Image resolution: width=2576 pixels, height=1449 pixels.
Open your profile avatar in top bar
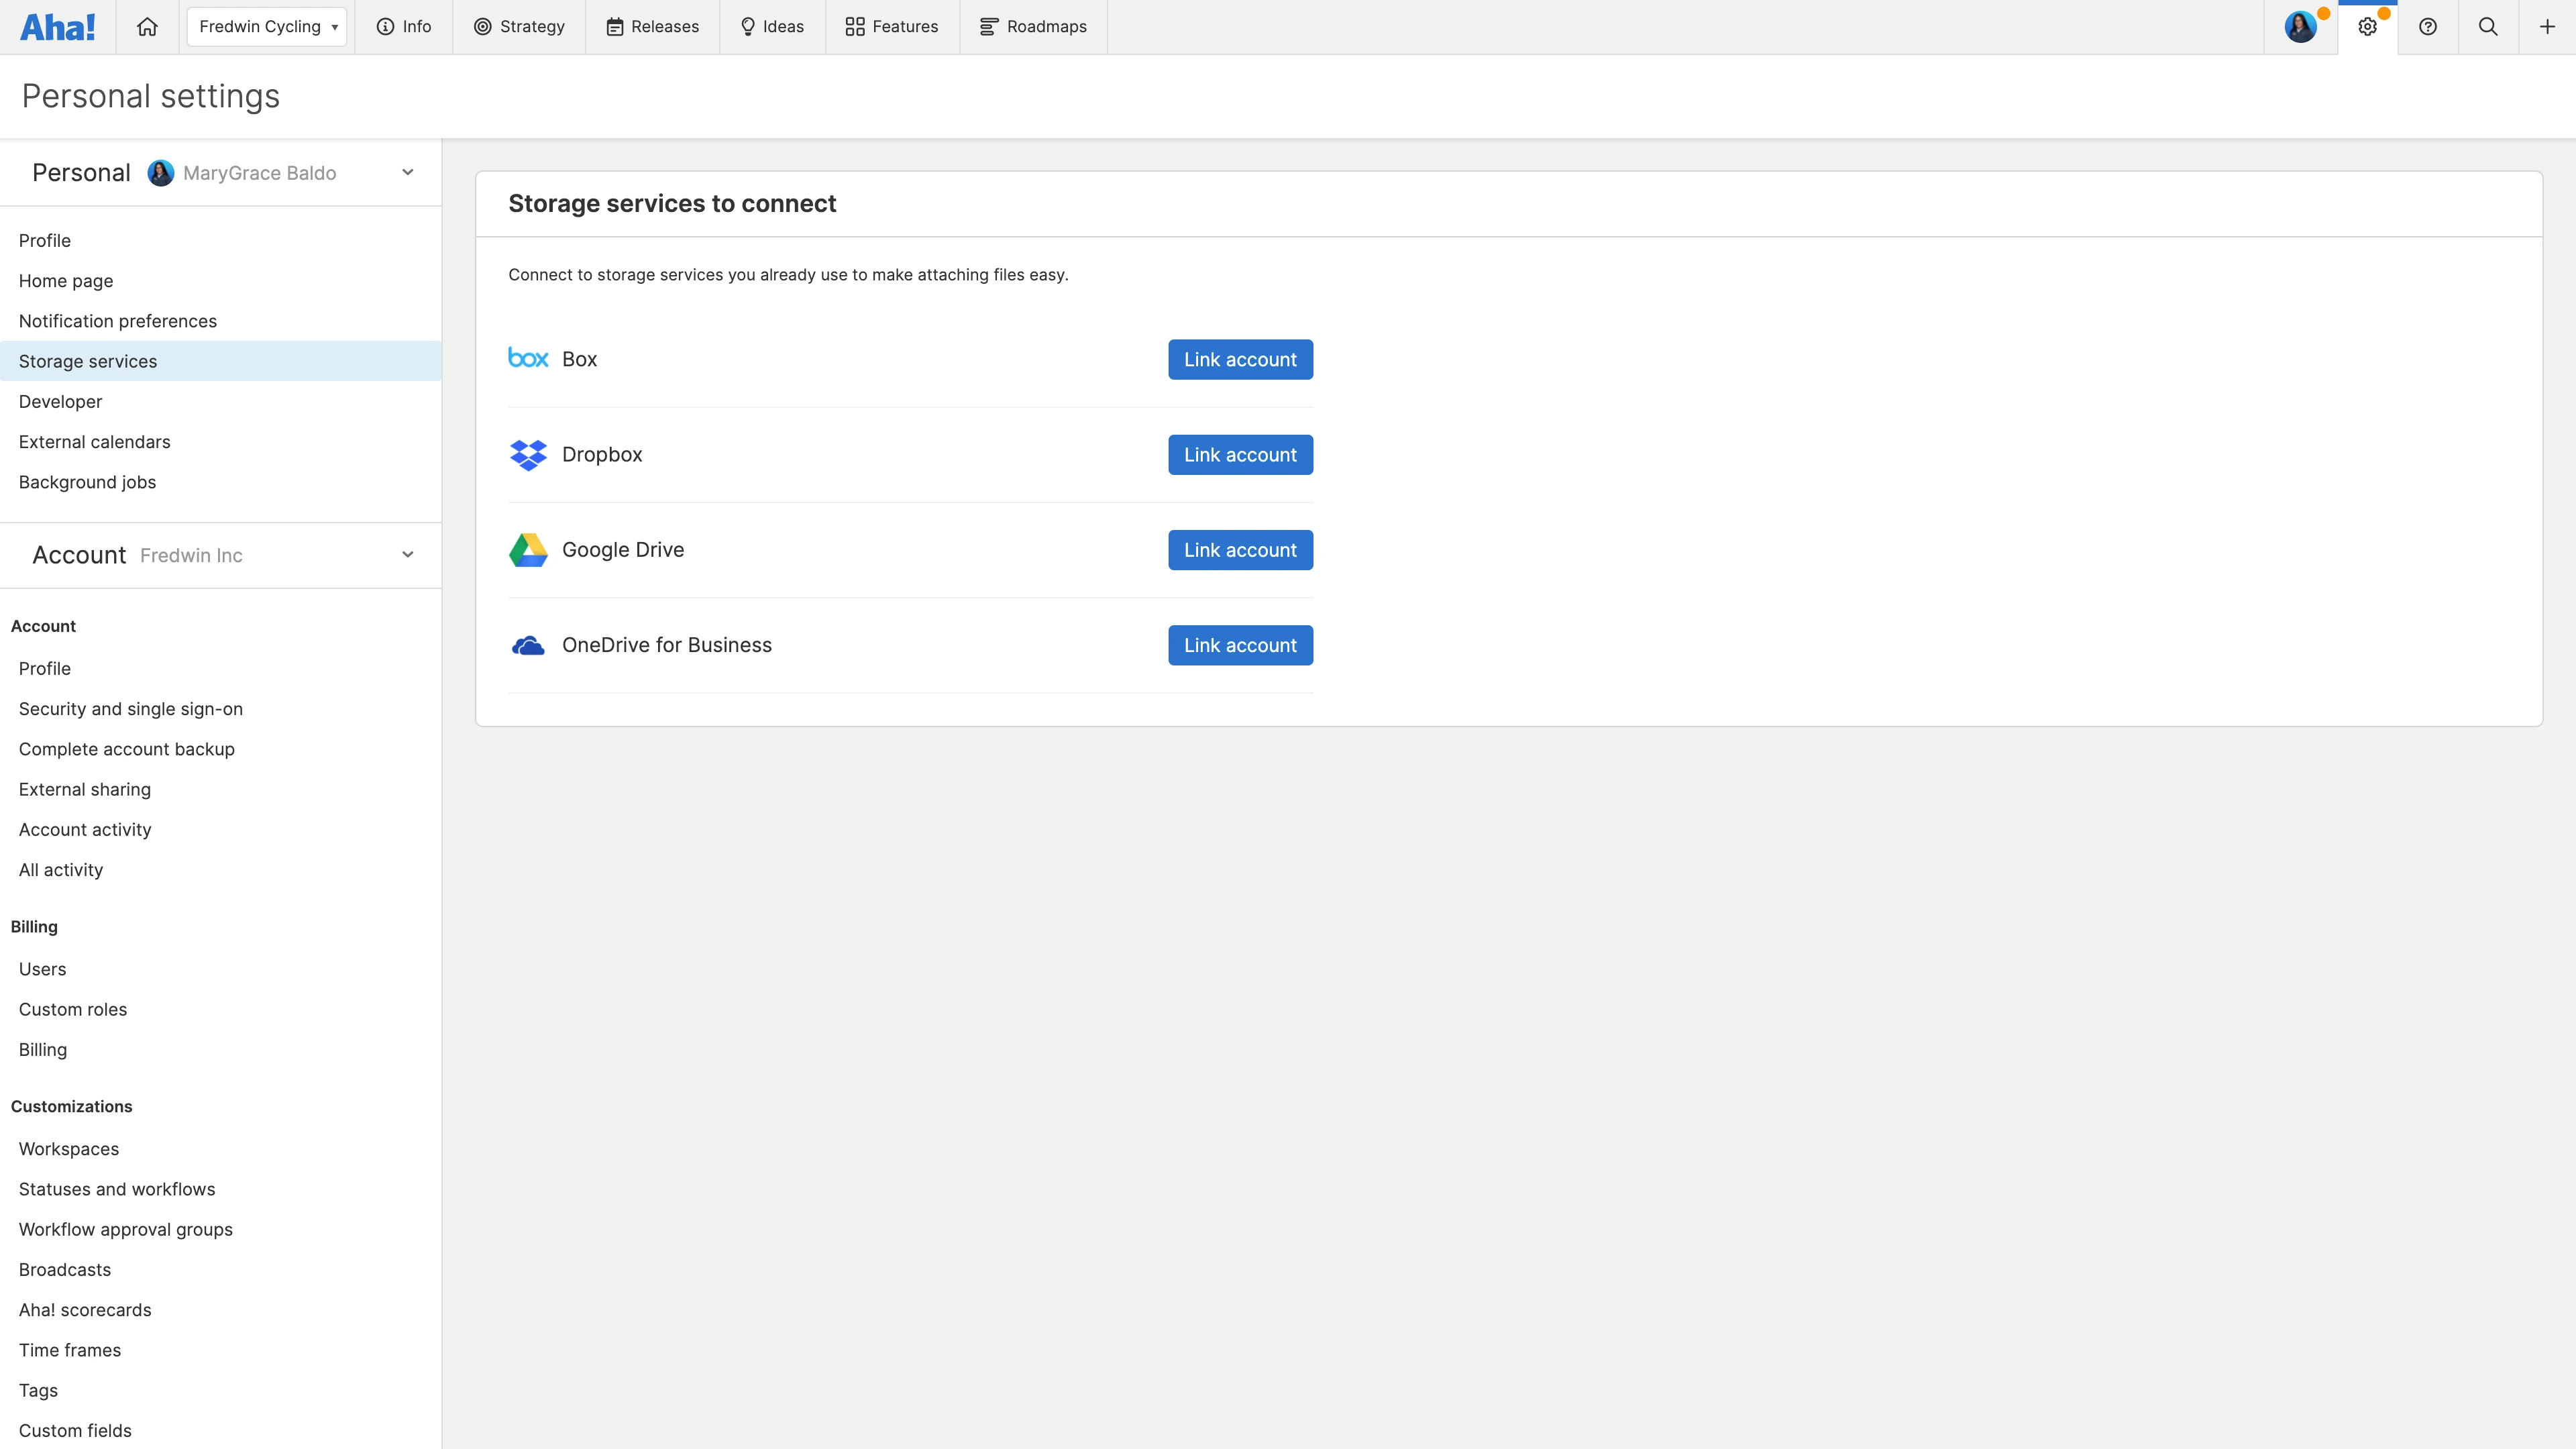pos(2302,27)
